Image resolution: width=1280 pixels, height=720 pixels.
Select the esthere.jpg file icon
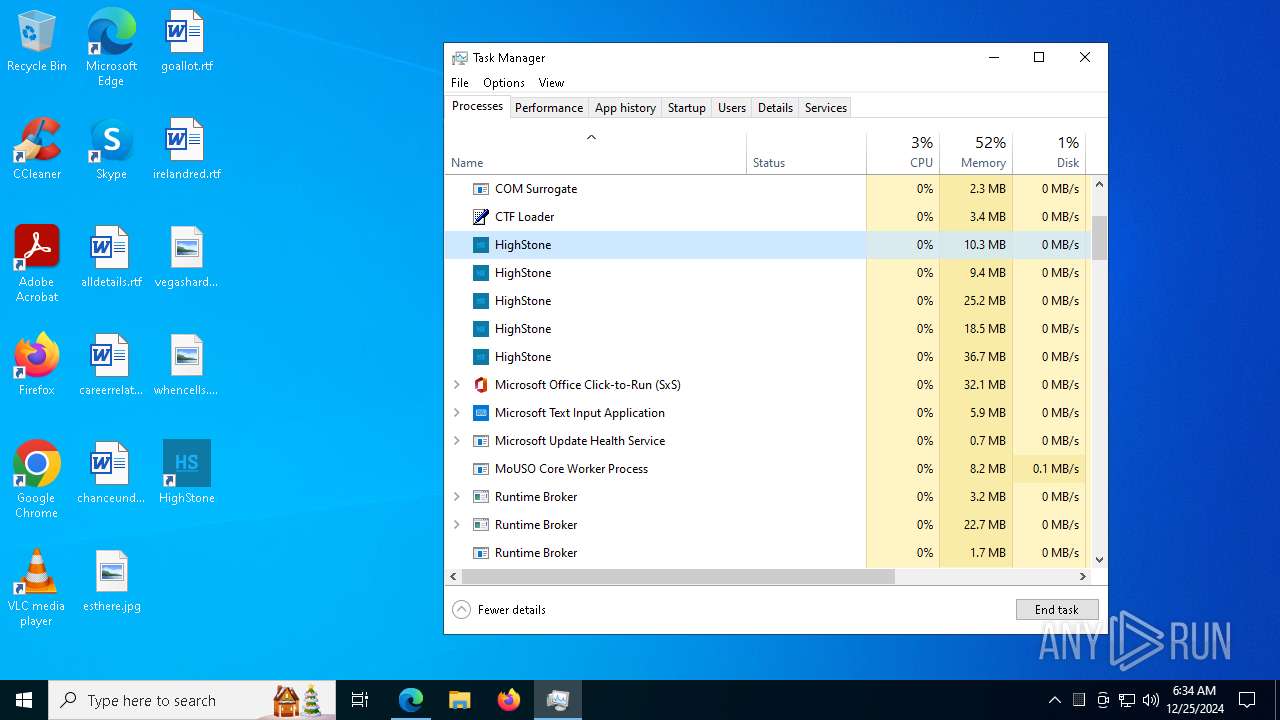[111, 582]
